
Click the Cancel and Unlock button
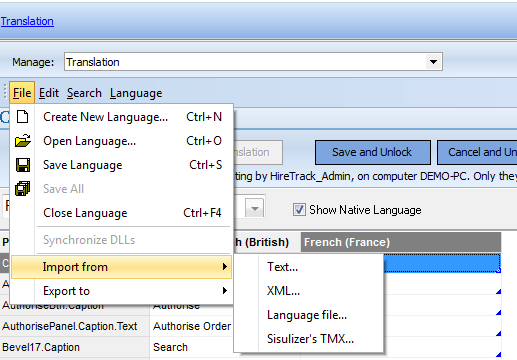pos(477,152)
